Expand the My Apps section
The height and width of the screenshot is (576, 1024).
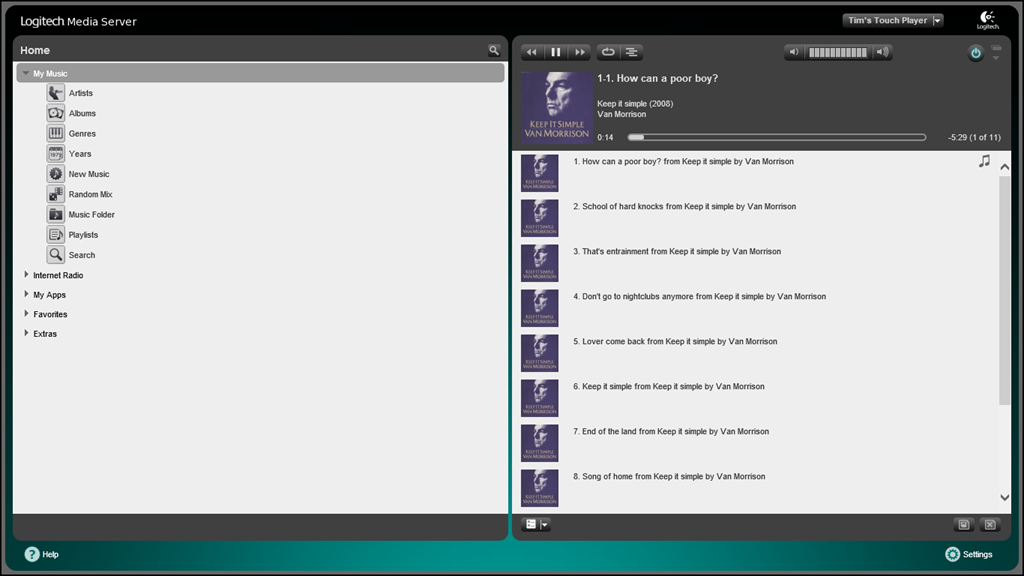pyautogui.click(x=26, y=295)
